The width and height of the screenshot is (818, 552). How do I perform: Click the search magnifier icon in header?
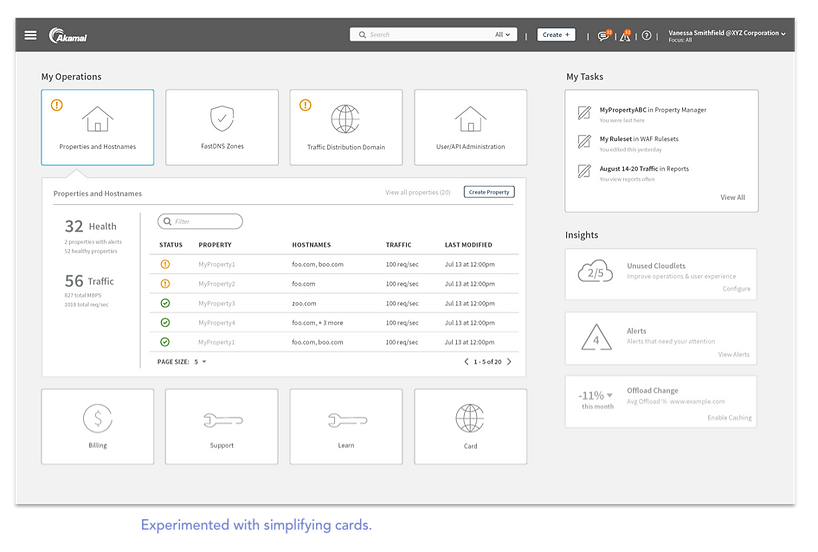point(362,34)
